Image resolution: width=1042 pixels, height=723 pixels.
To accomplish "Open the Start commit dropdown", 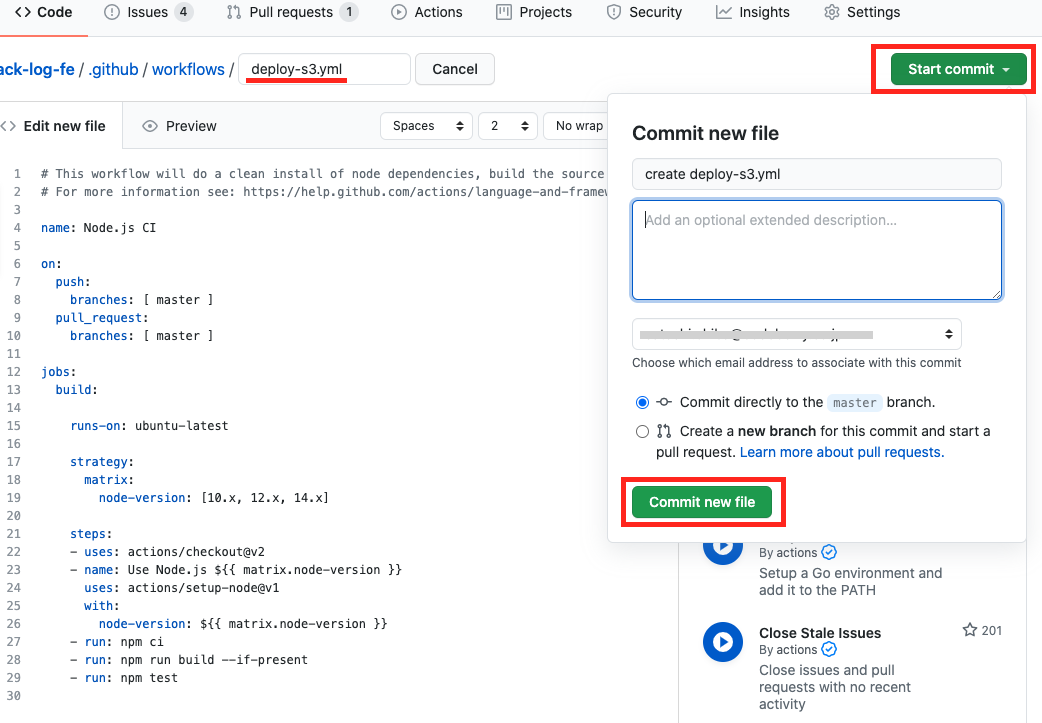I will point(958,69).
